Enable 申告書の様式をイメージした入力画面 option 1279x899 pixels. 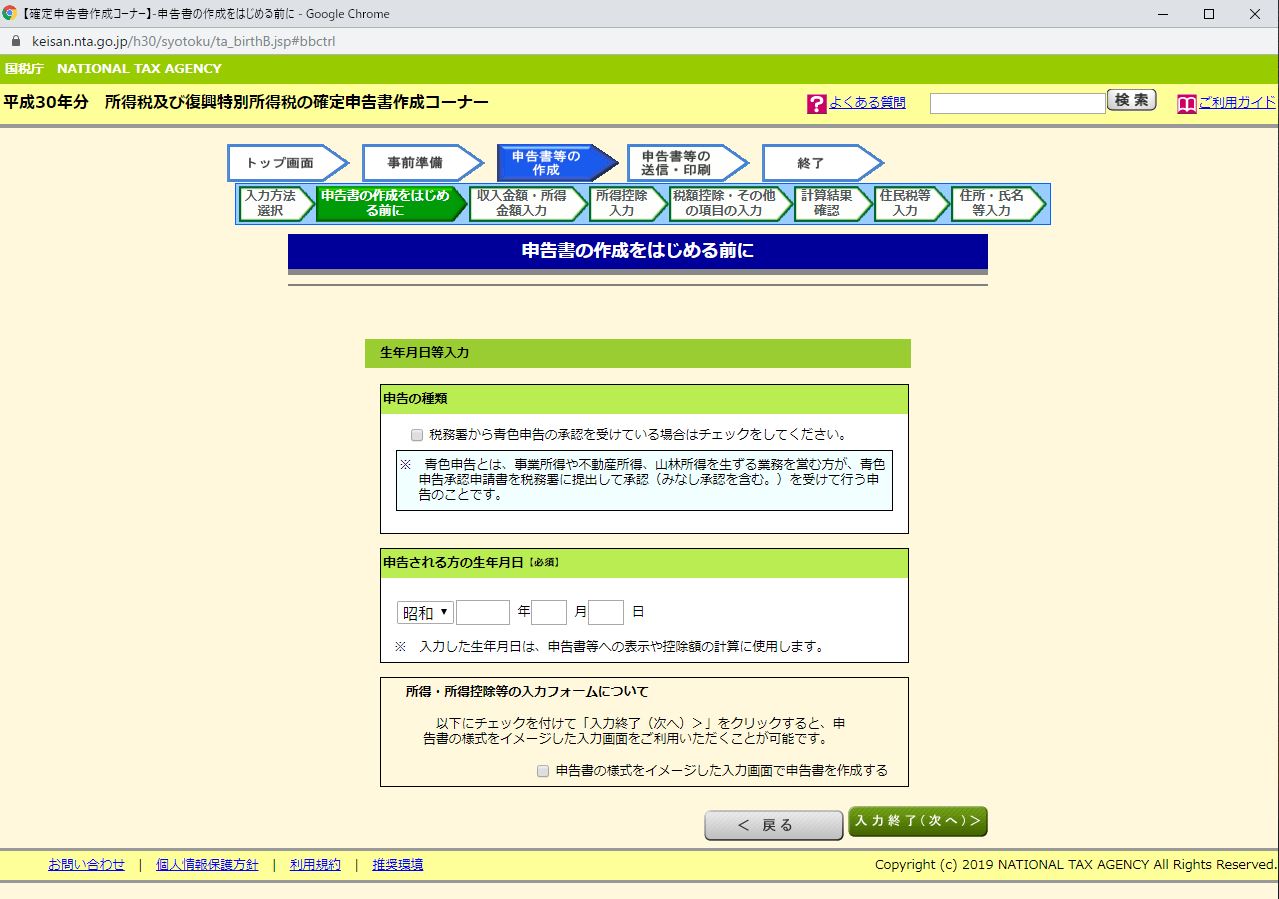[542, 771]
